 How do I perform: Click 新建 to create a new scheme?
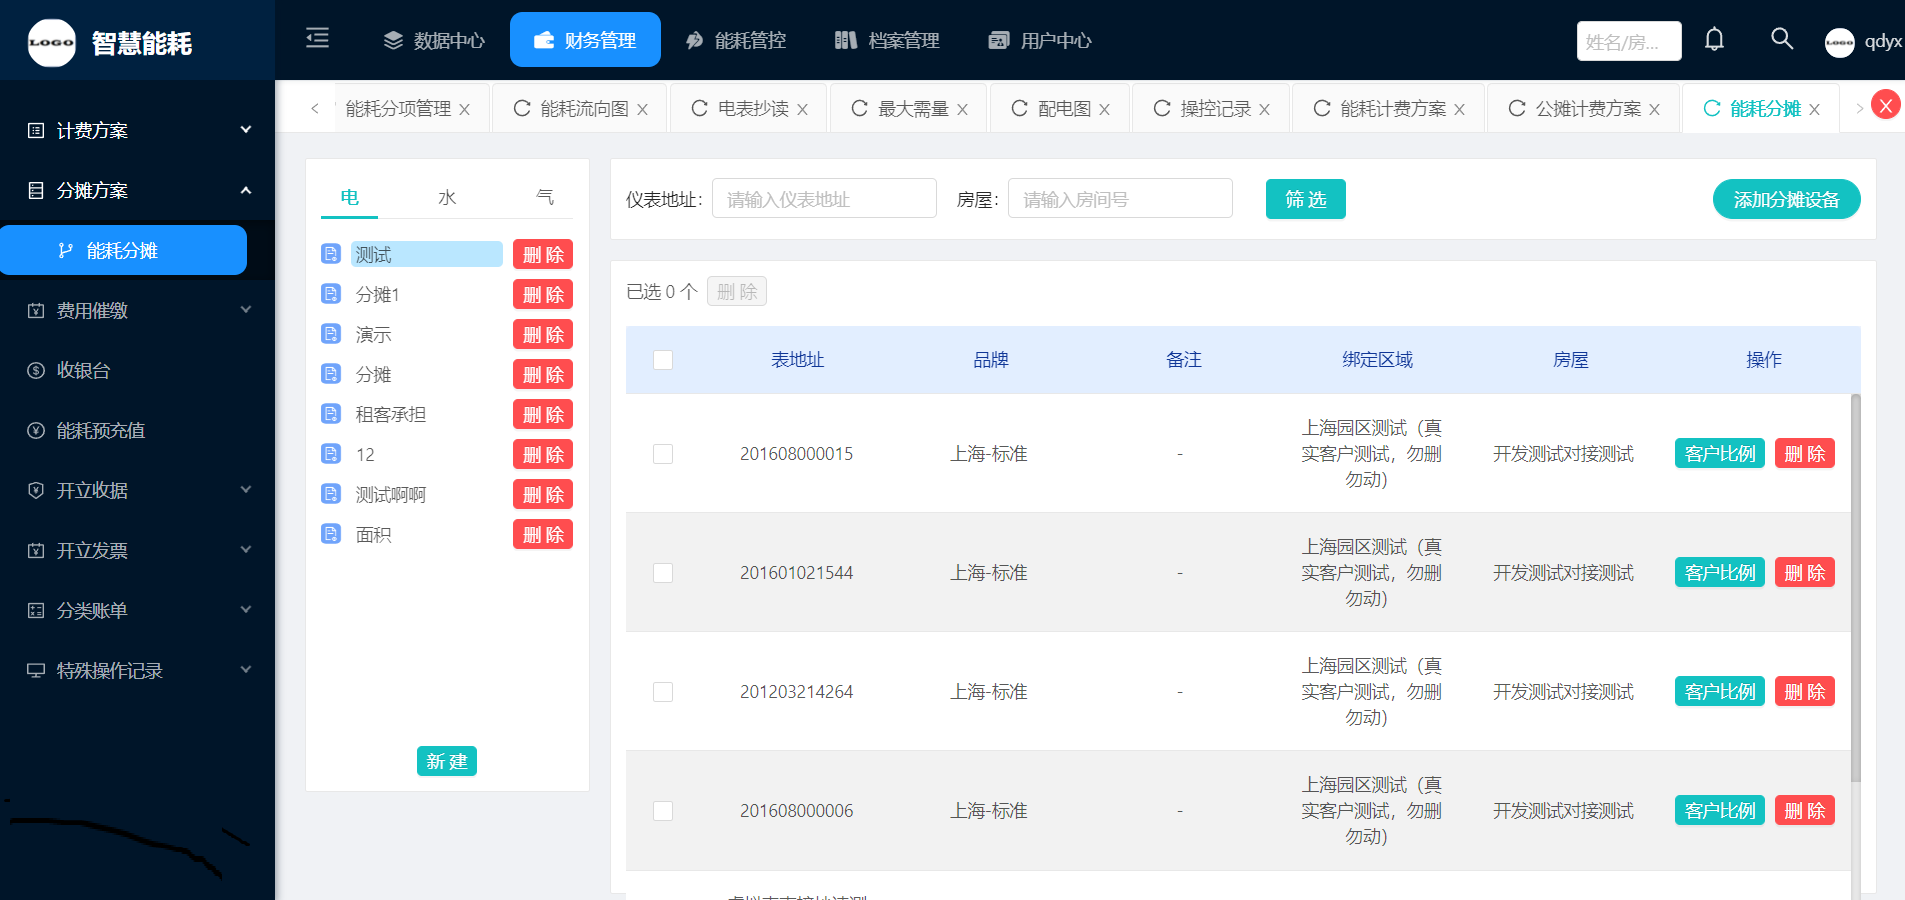(446, 761)
